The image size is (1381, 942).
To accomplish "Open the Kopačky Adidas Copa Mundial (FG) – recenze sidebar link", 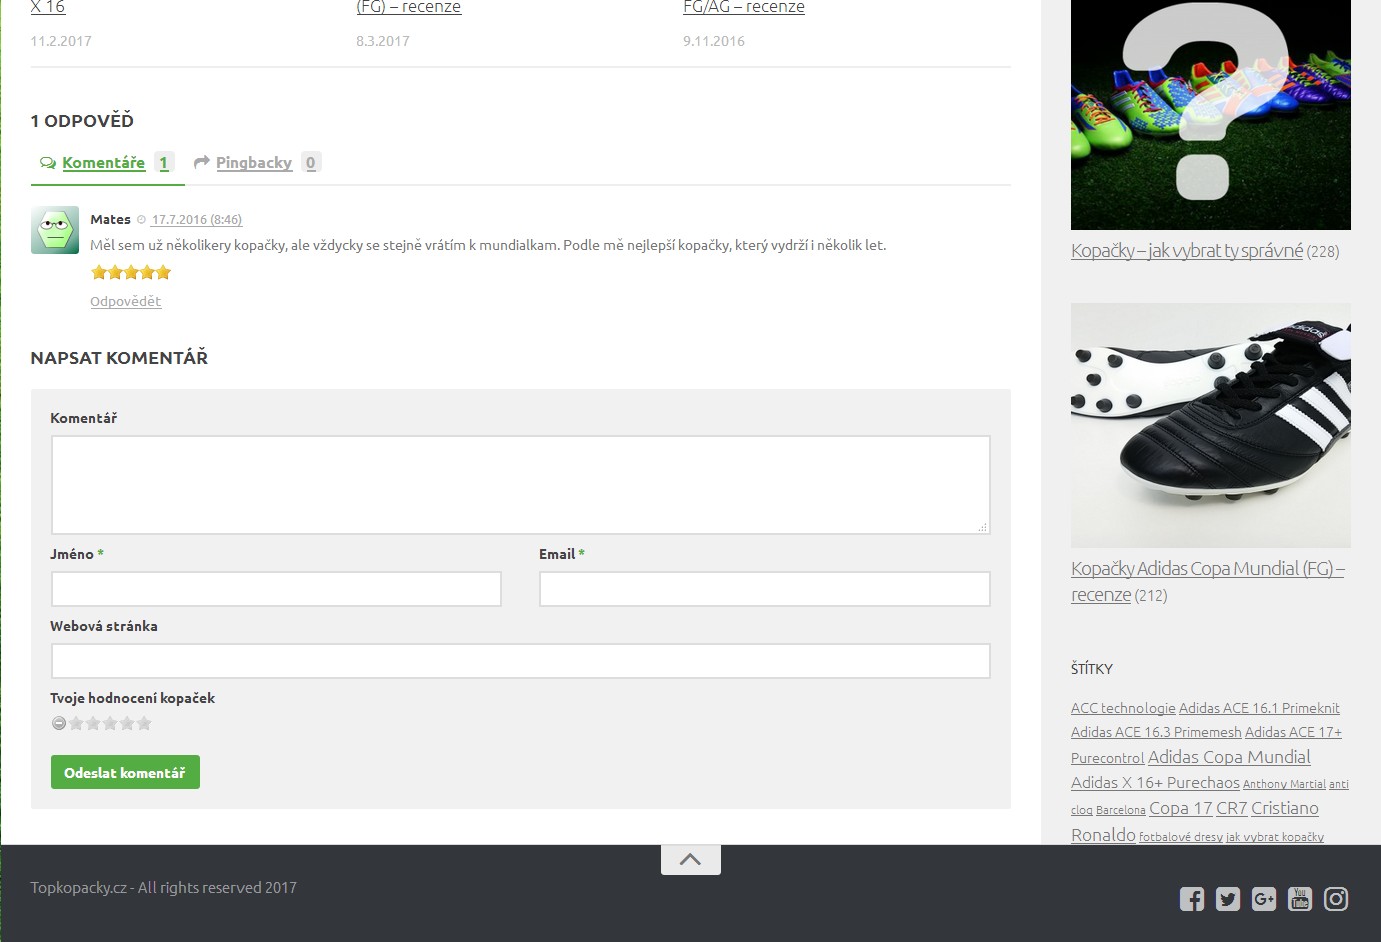I will click(x=1207, y=581).
